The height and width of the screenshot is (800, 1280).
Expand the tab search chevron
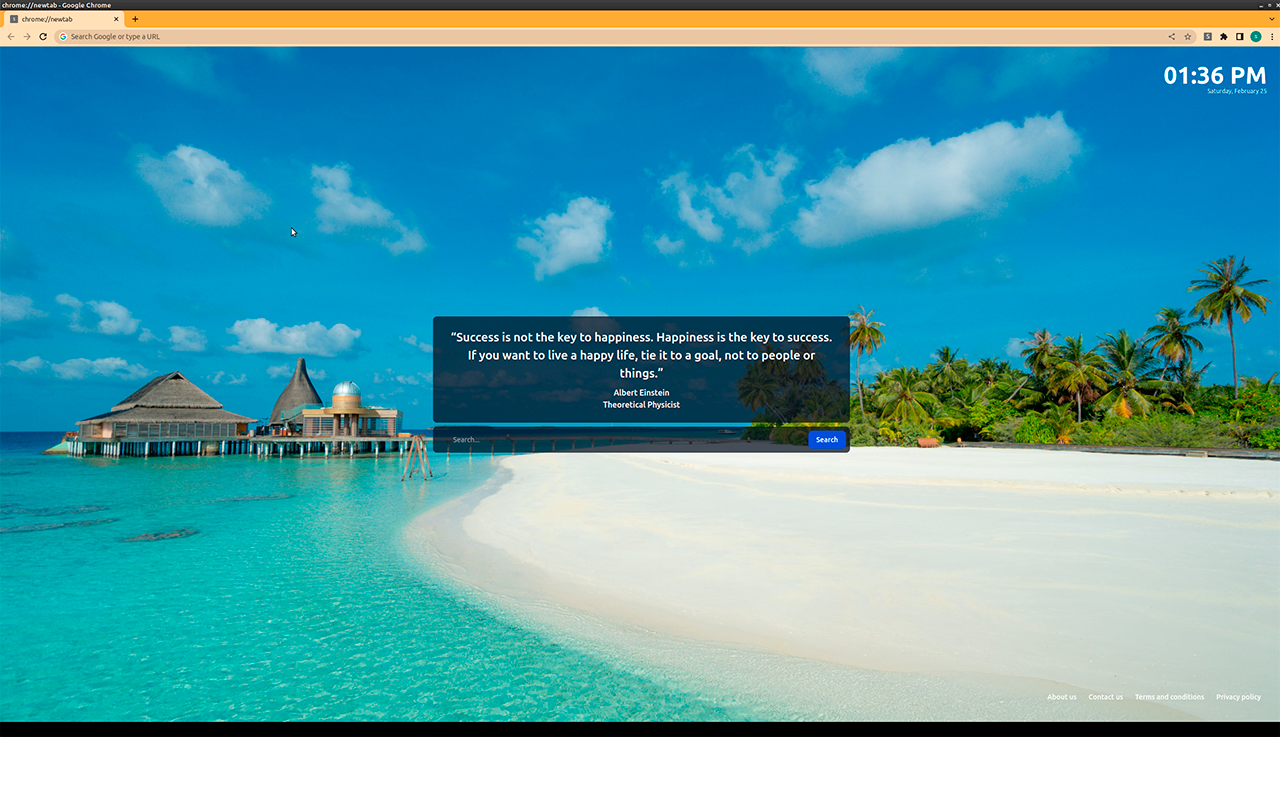(1272, 19)
